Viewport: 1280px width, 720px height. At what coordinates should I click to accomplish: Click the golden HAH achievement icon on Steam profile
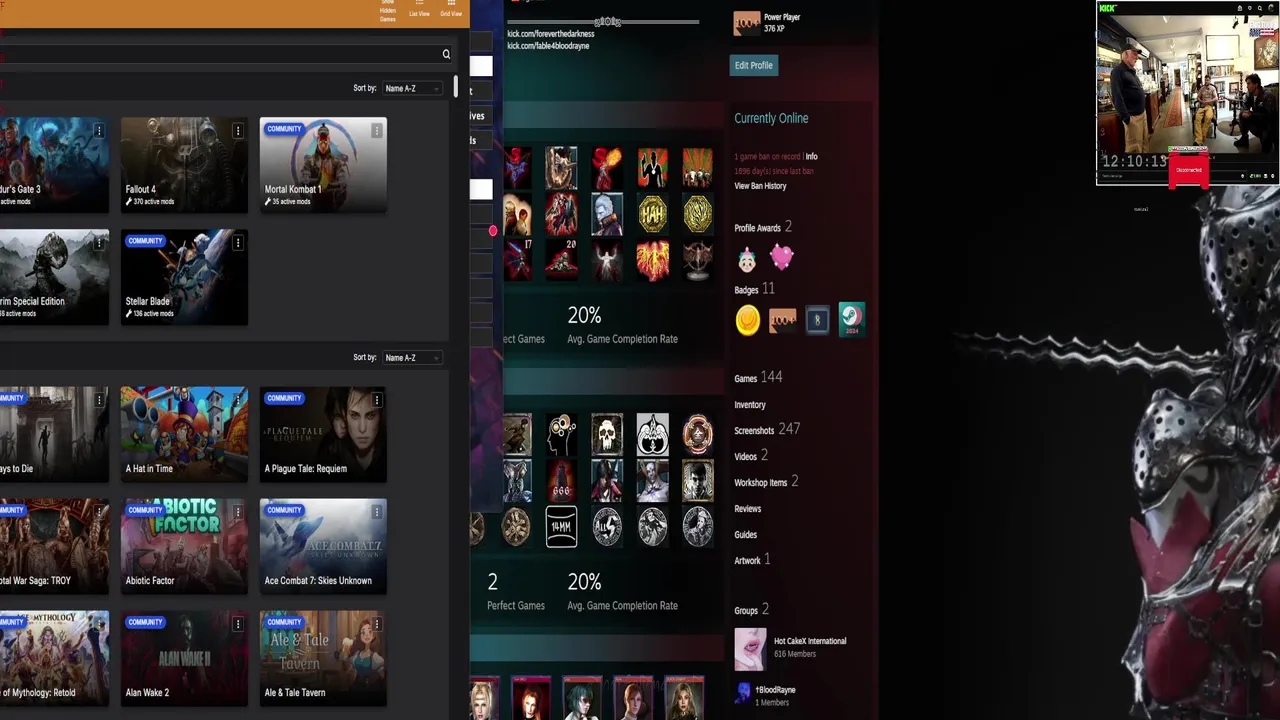652,213
